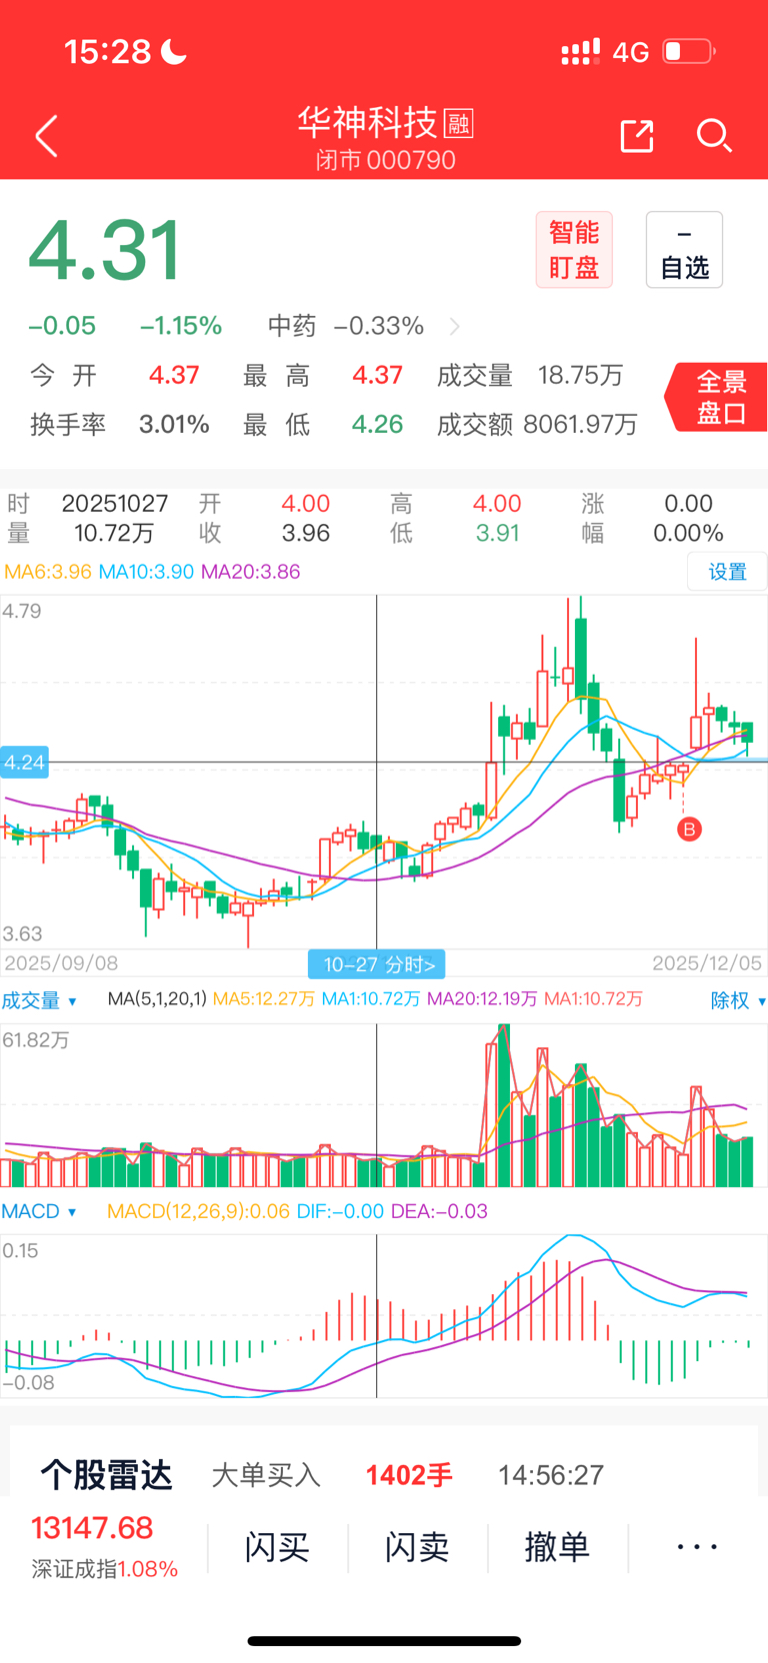Tap the back arrow icon

pyautogui.click(x=46, y=136)
